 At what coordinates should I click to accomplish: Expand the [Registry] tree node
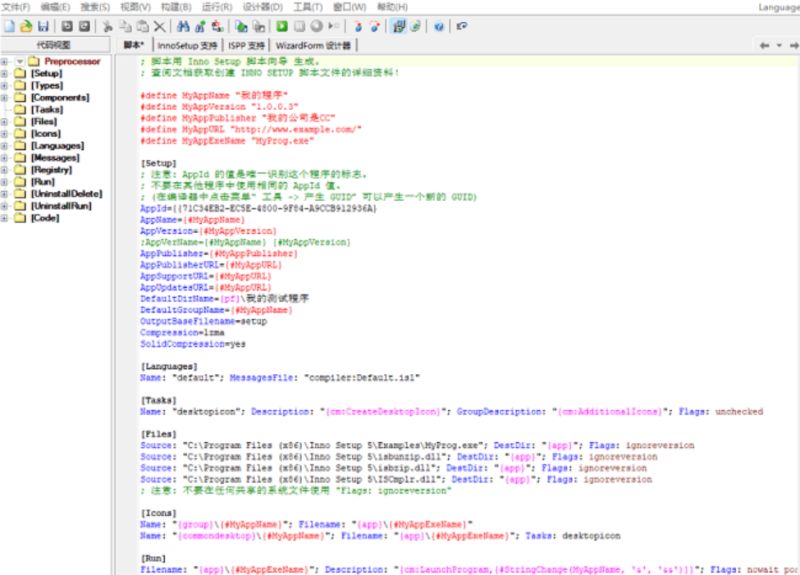(x=6, y=170)
